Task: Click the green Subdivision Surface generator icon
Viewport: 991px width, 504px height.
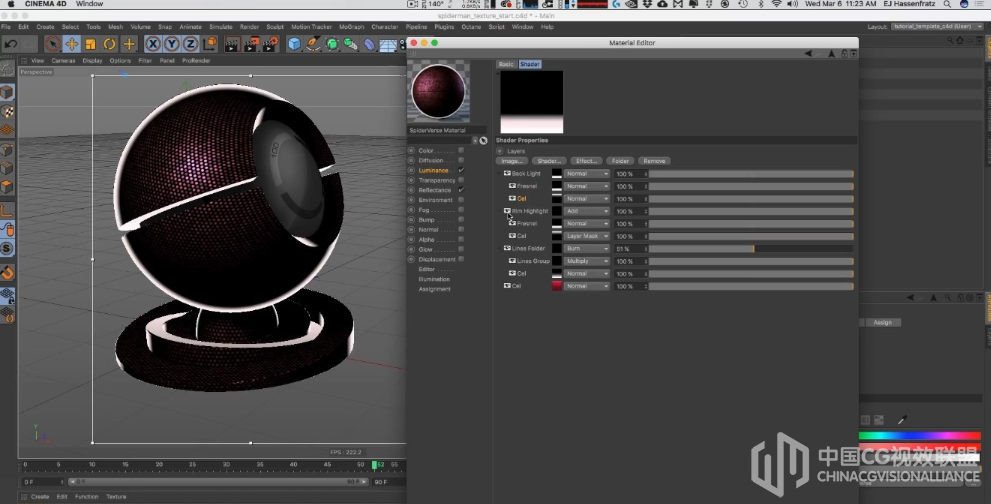Action: tap(332, 44)
